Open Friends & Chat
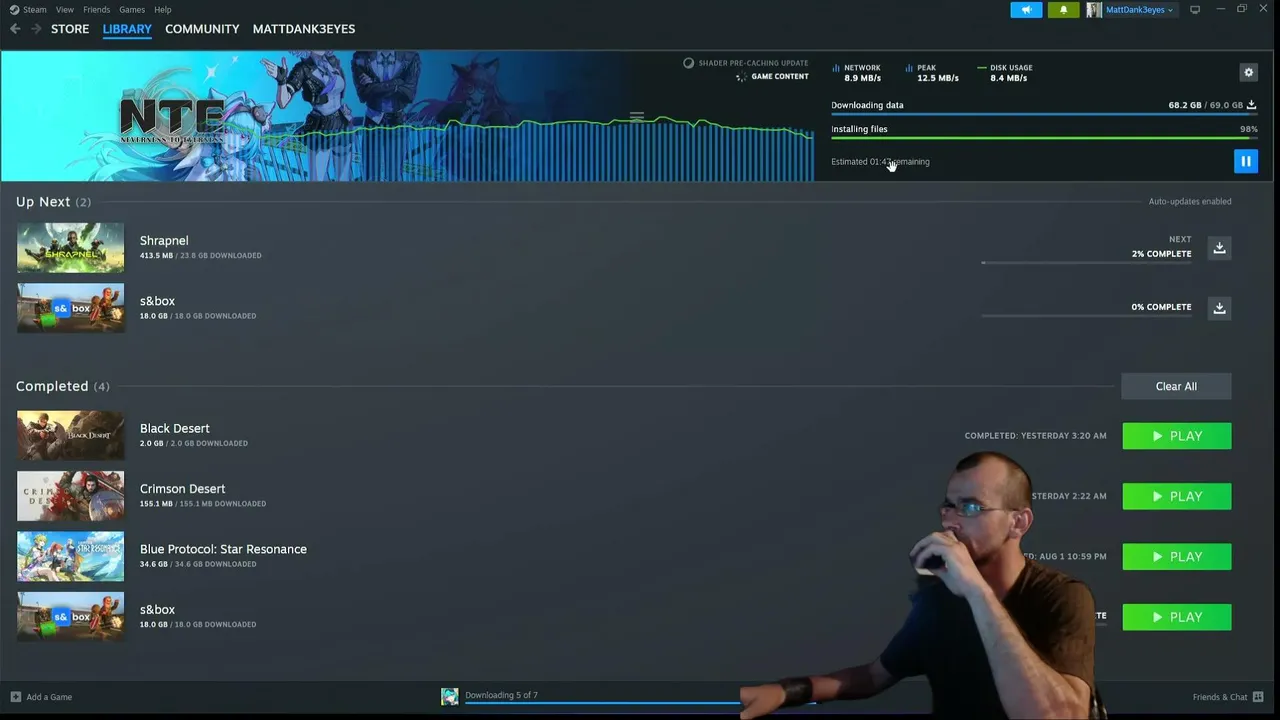The width and height of the screenshot is (1280, 720). pos(1220,697)
